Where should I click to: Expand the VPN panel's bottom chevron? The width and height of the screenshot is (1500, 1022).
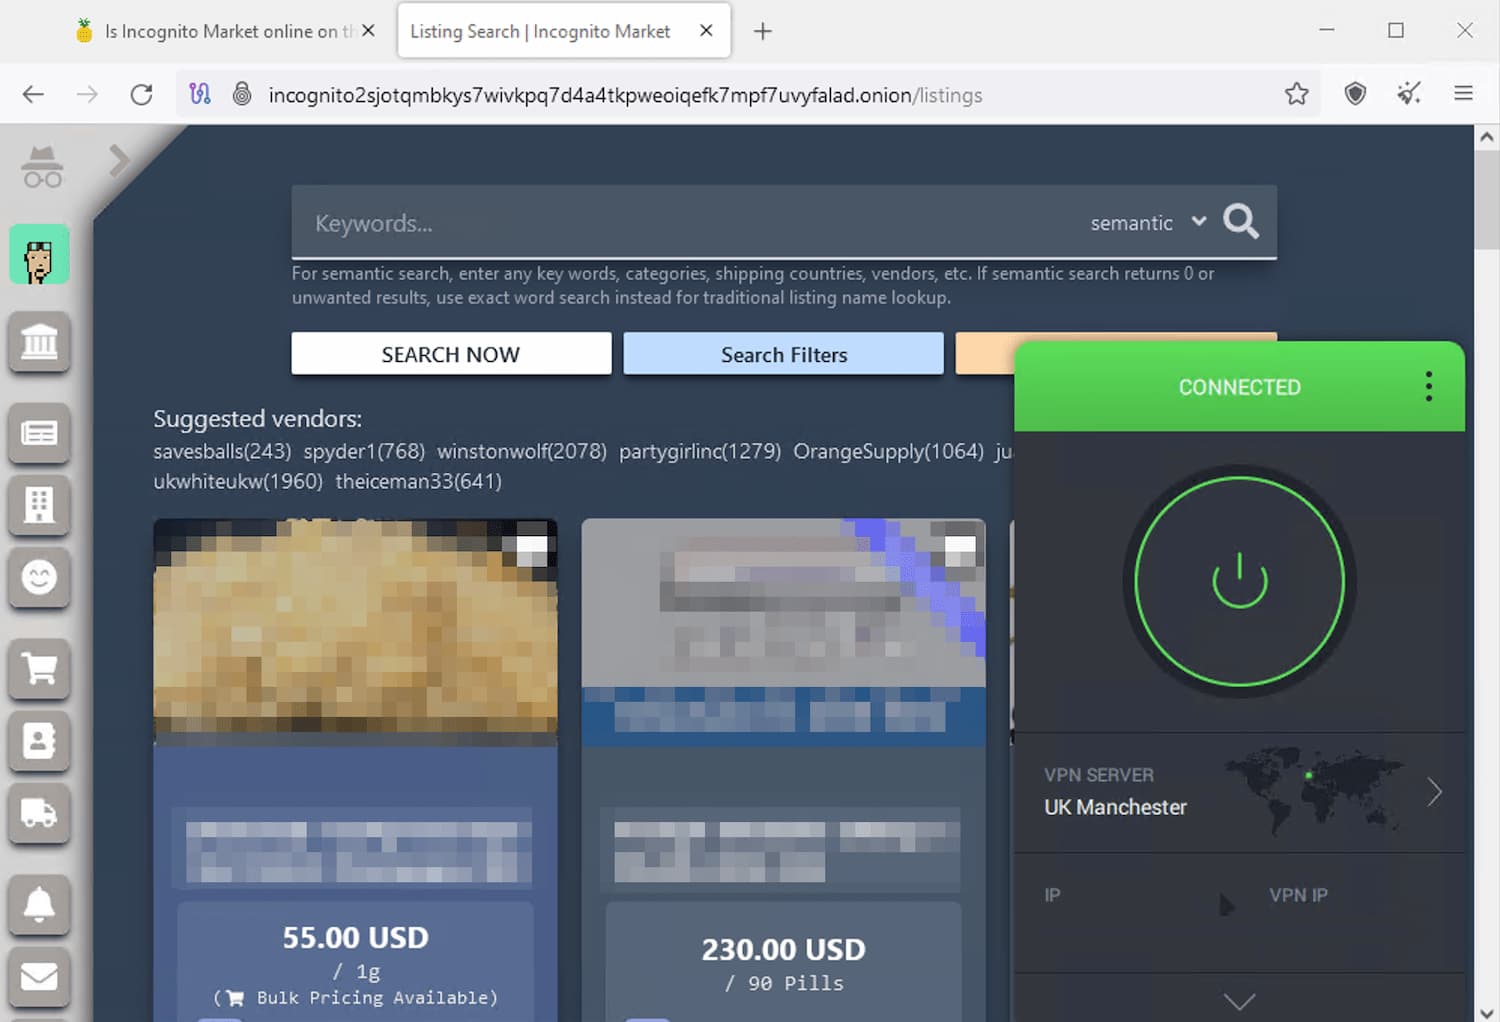(1239, 1001)
